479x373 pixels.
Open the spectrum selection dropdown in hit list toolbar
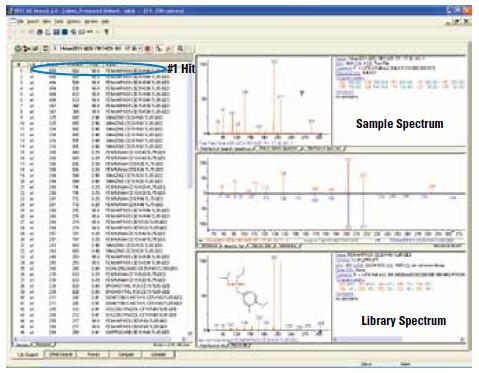[97, 49]
